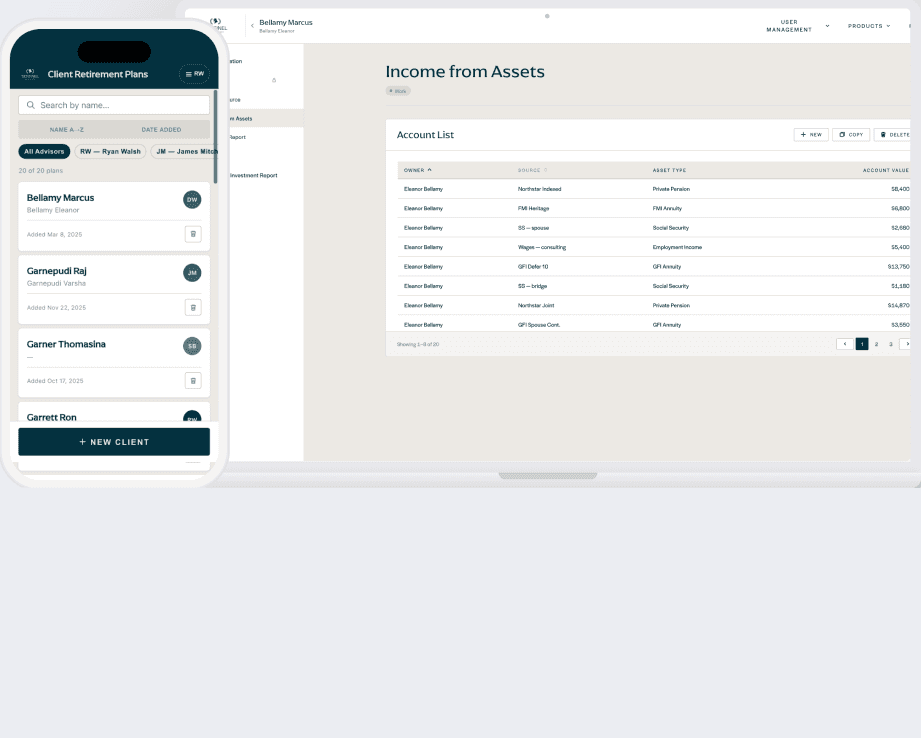
Task: Go to next page in Account List
Action: tap(906, 344)
